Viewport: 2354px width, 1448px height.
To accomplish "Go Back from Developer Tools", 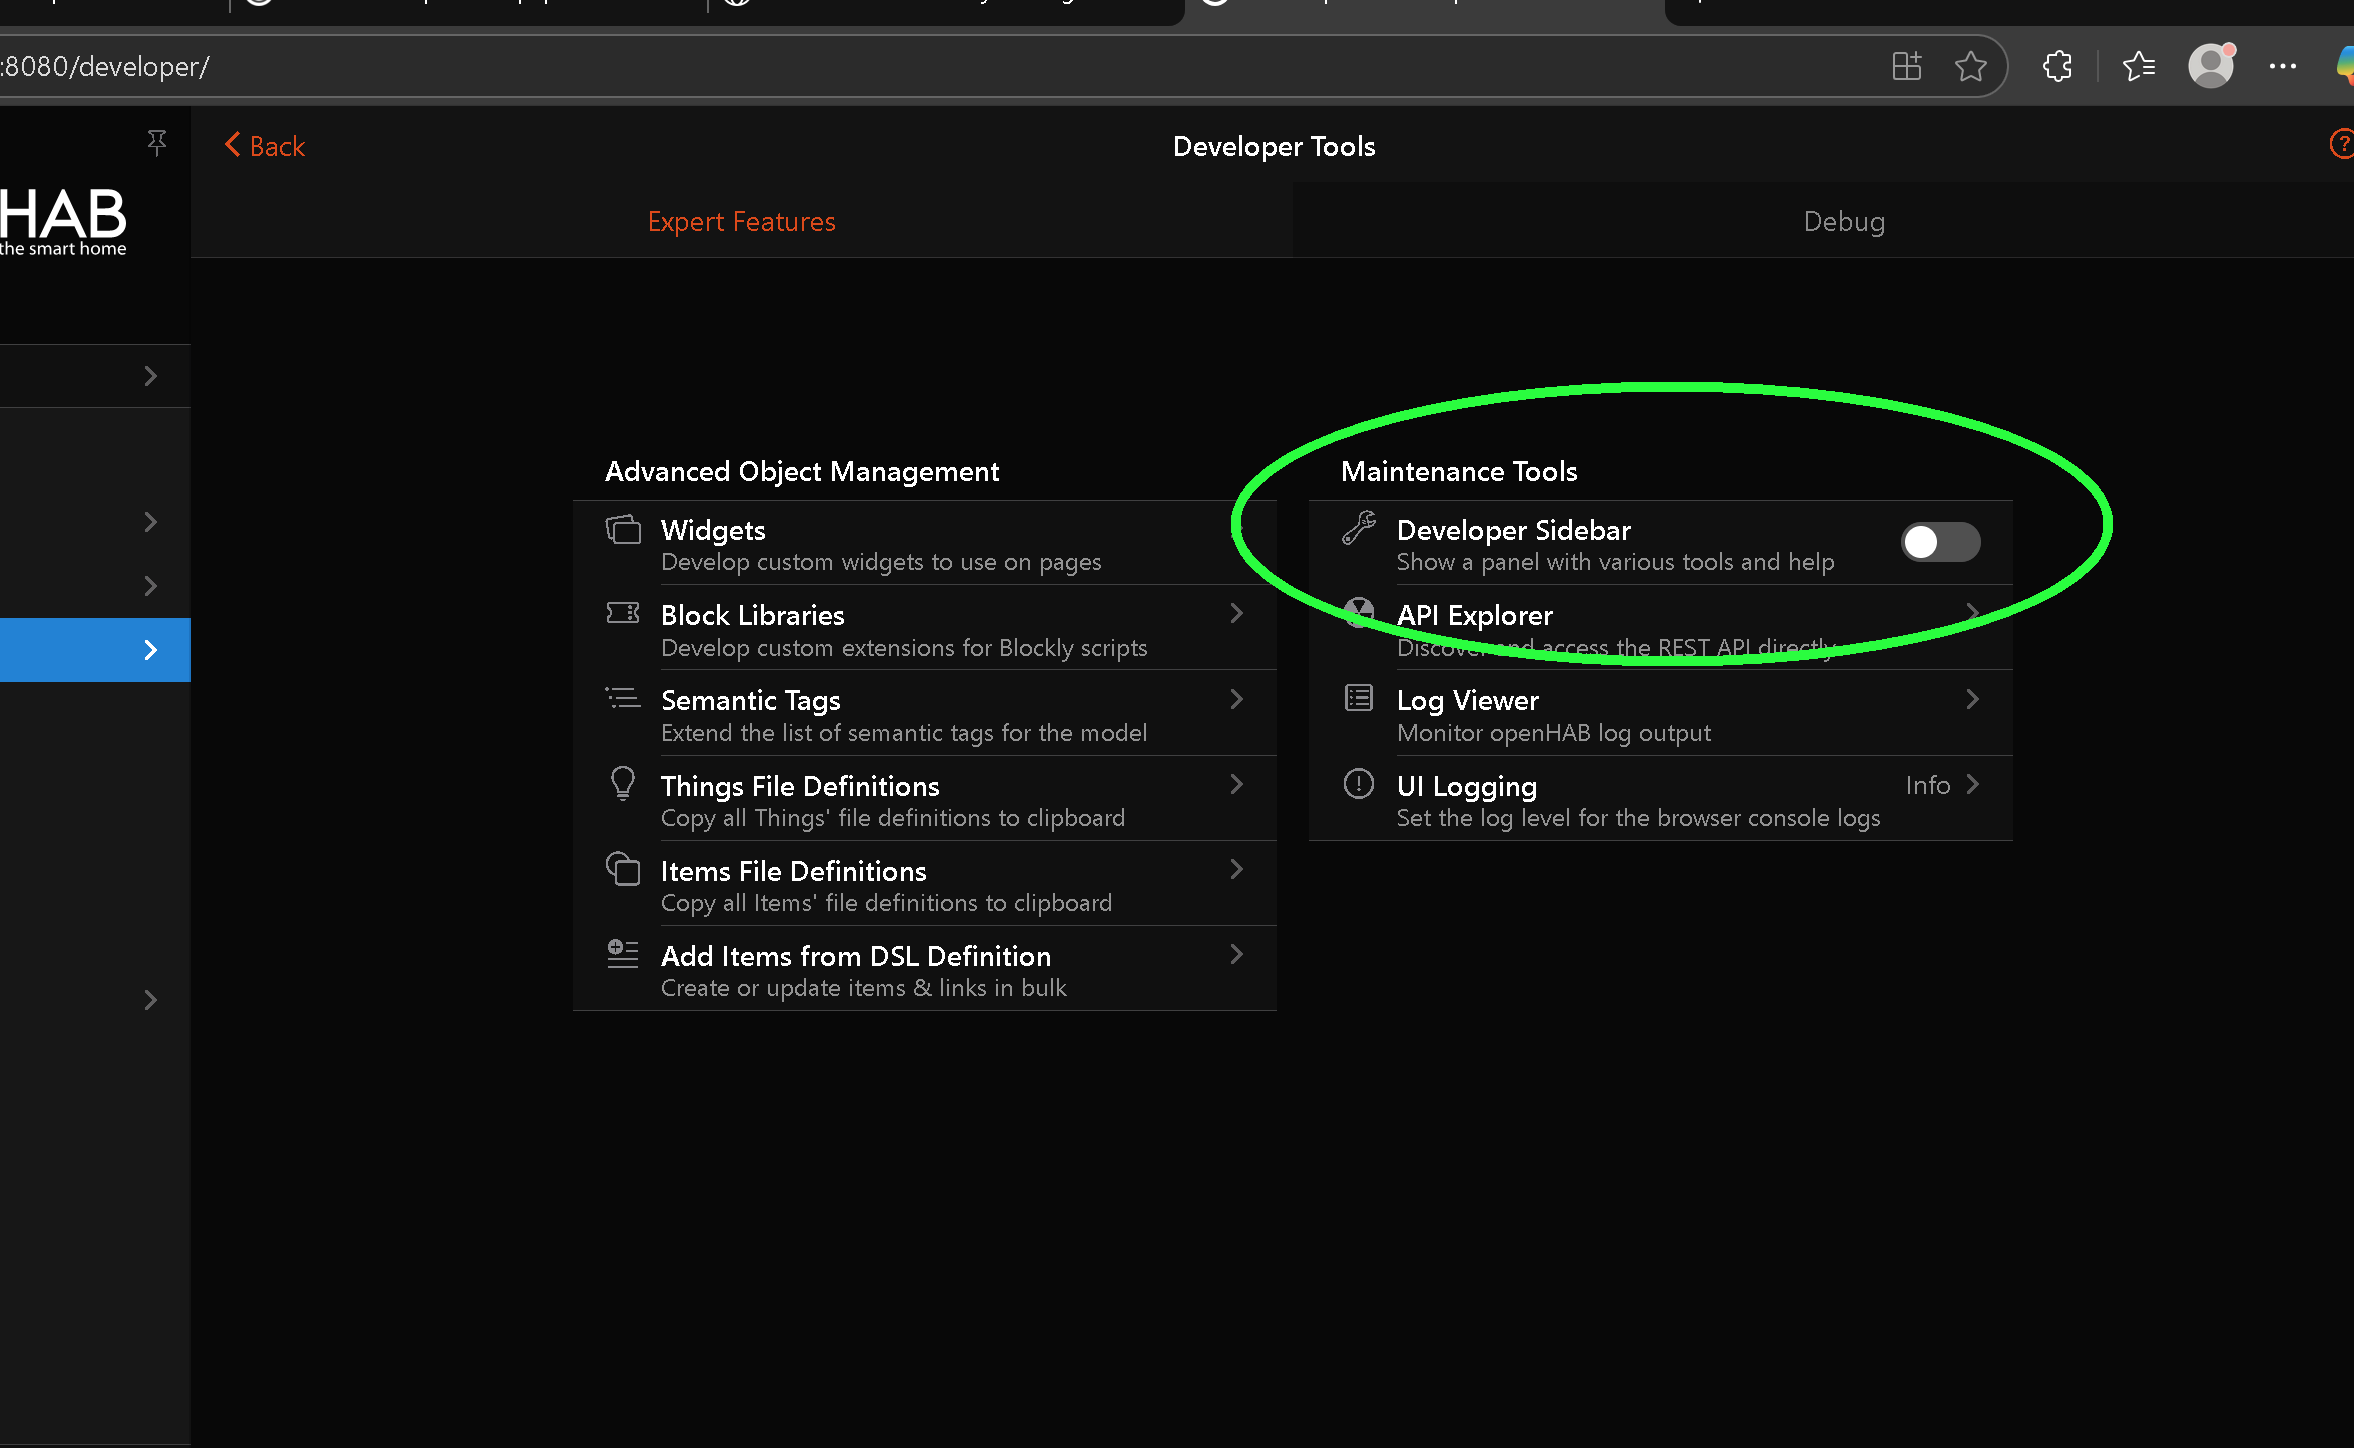I will (265, 146).
